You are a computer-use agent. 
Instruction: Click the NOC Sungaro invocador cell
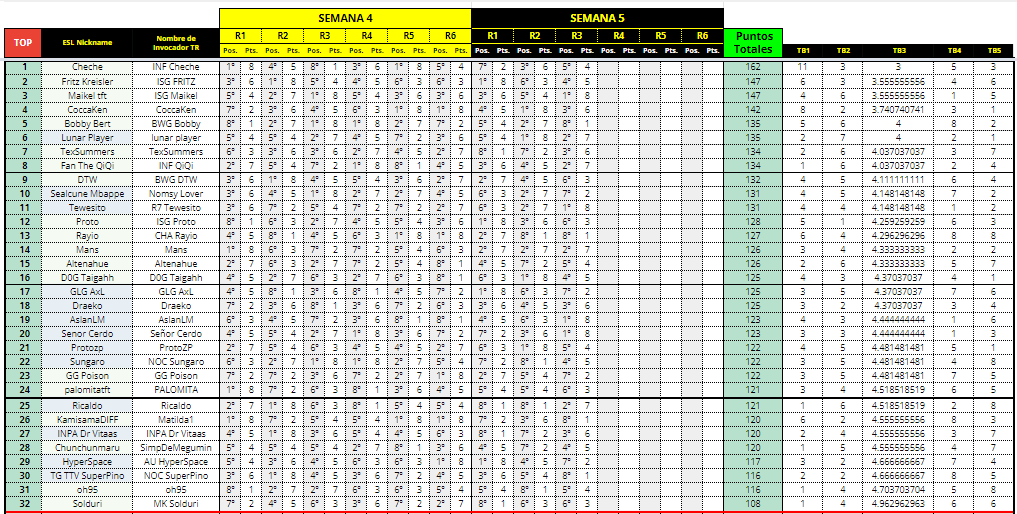pos(176,361)
